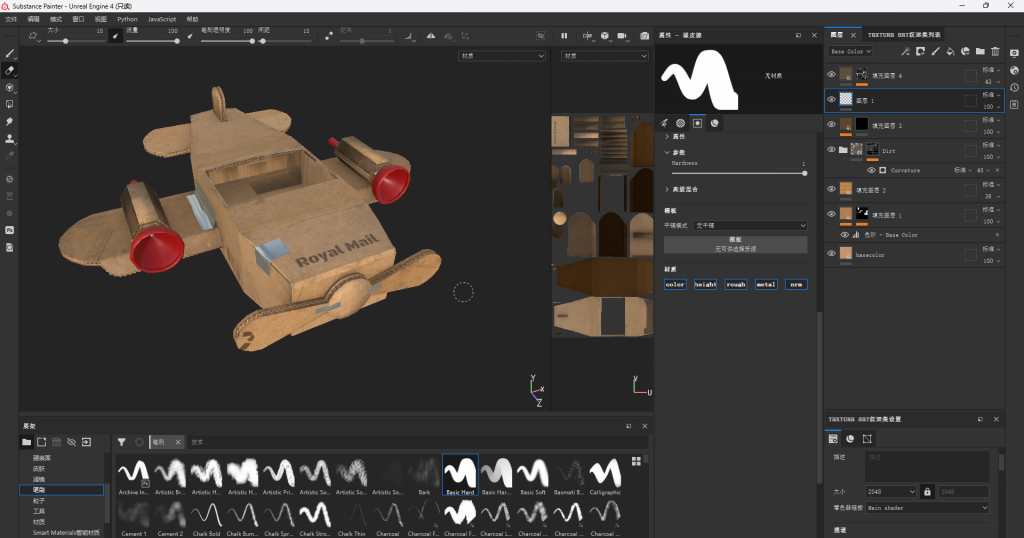The image size is (1024, 538).
Task: Open the Base Color channel dropdown
Action: [x=851, y=51]
